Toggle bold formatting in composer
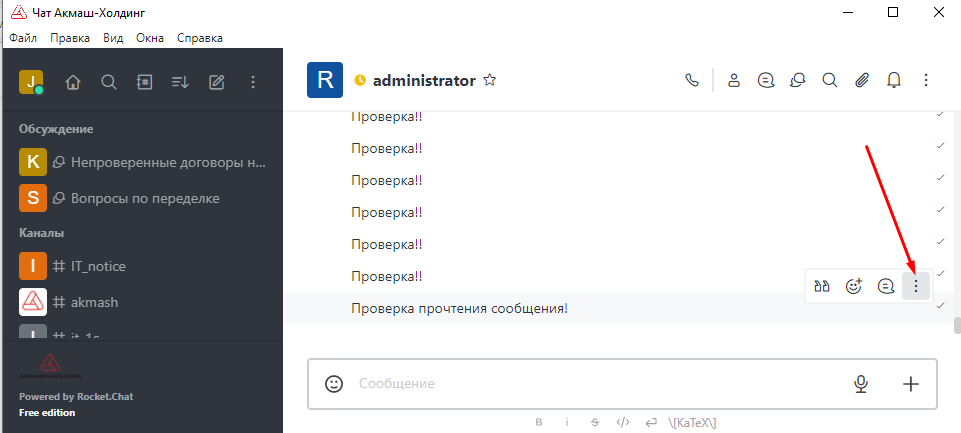 tap(539, 422)
